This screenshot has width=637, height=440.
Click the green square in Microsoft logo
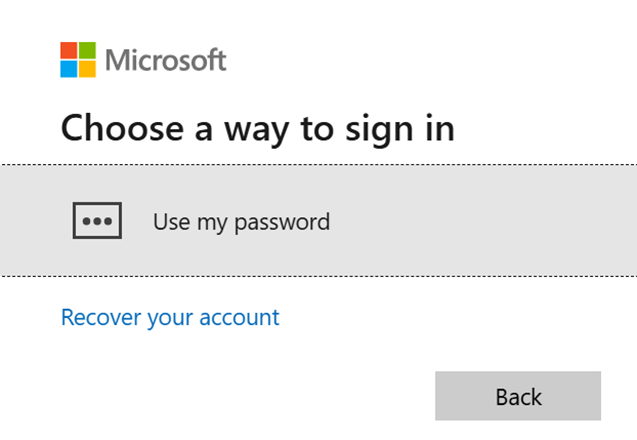tap(87, 51)
